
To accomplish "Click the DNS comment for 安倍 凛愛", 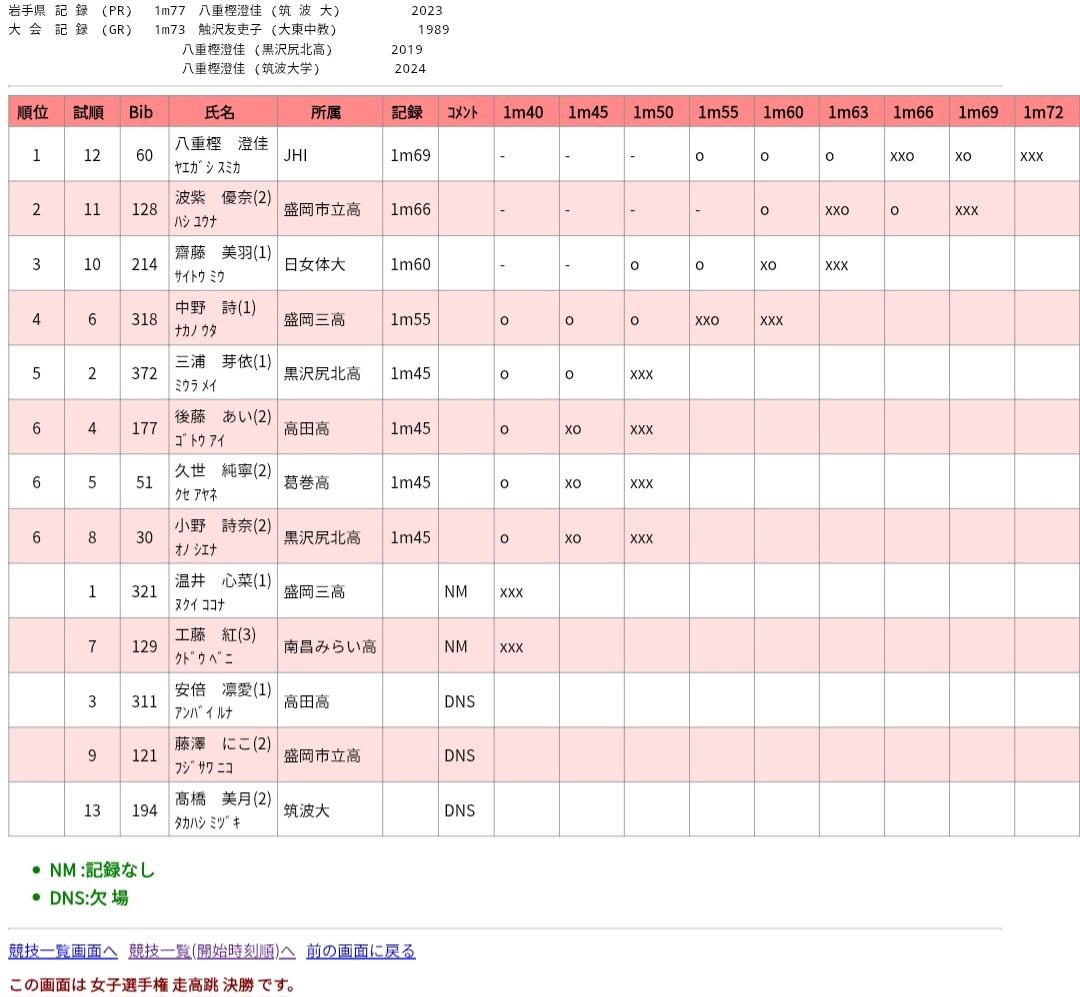I will [x=459, y=701].
